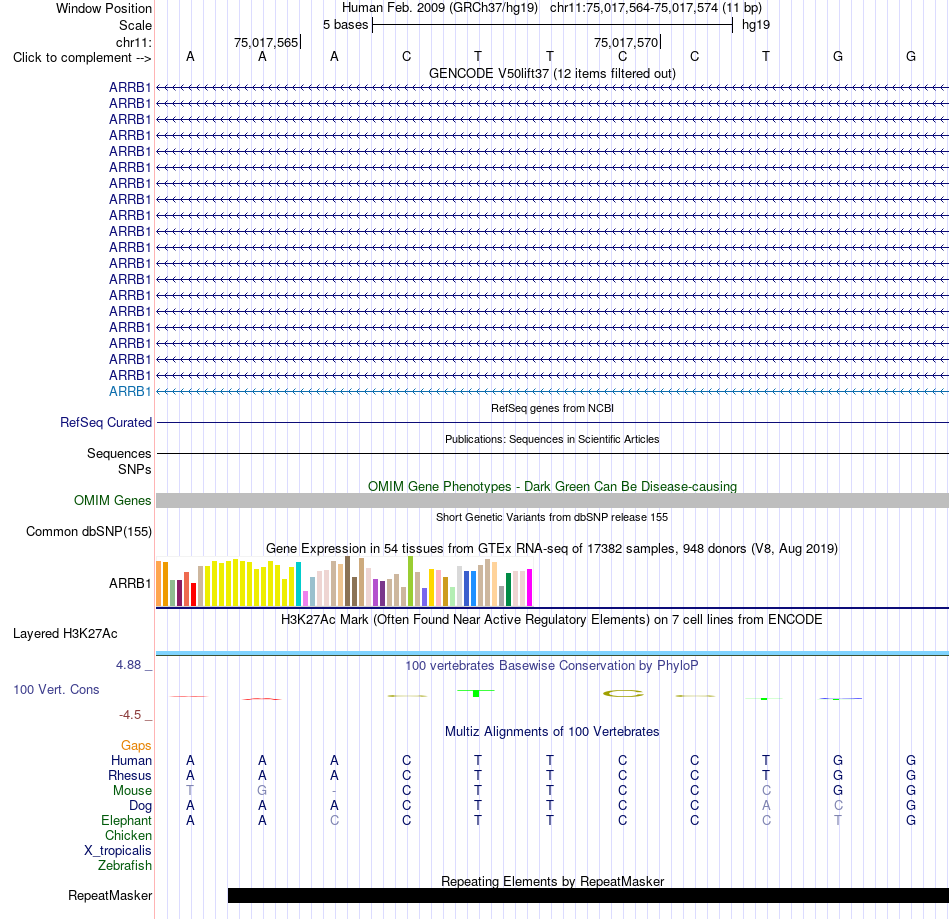Screen dimensions: 950x919
Task: Click the RepeatMasker track label
Action: (x=110, y=895)
